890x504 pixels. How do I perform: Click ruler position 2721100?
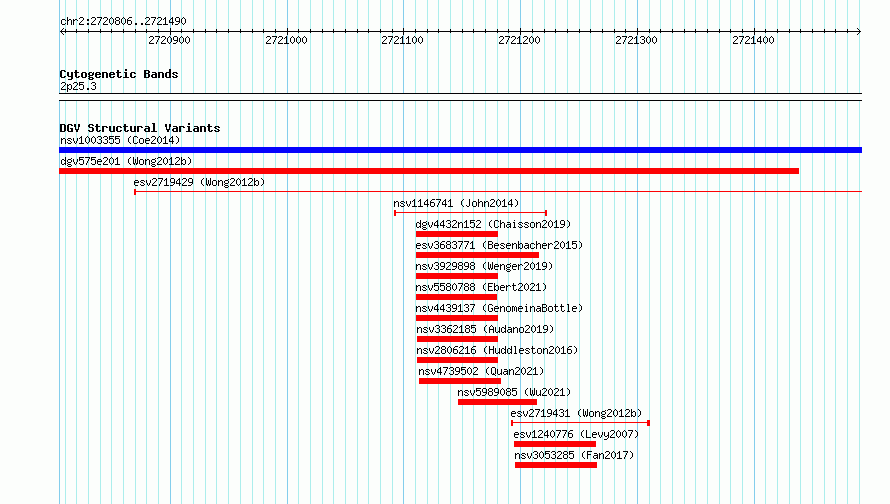(402, 40)
